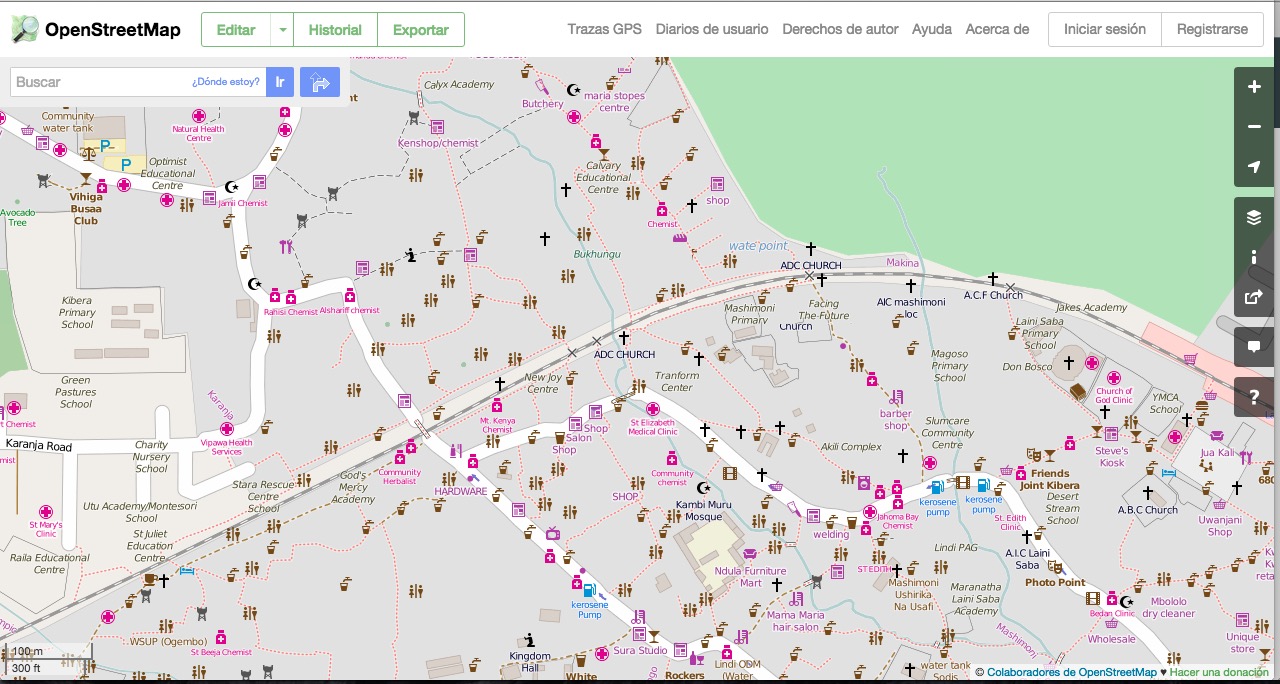Click the Mt. Kenya Chemist pharmacy icon
The image size is (1280, 684).
497,405
